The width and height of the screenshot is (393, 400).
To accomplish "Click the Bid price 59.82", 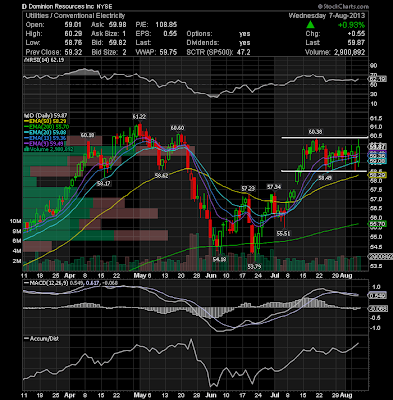I will (x=119, y=43).
